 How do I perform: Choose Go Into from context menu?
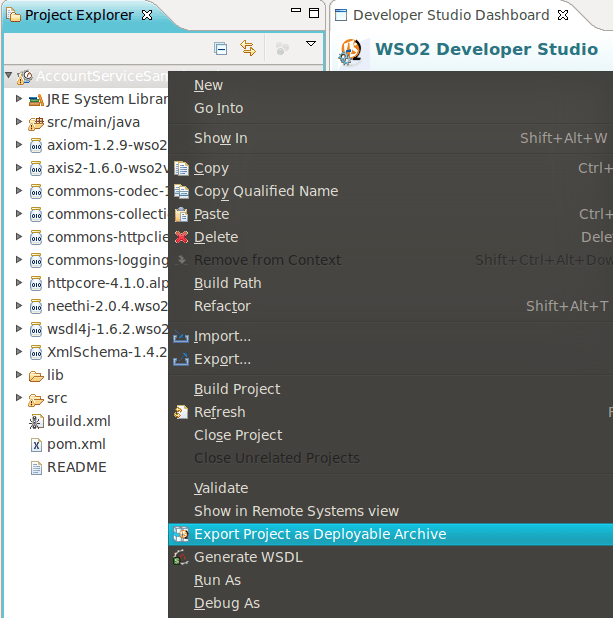pos(391,108)
